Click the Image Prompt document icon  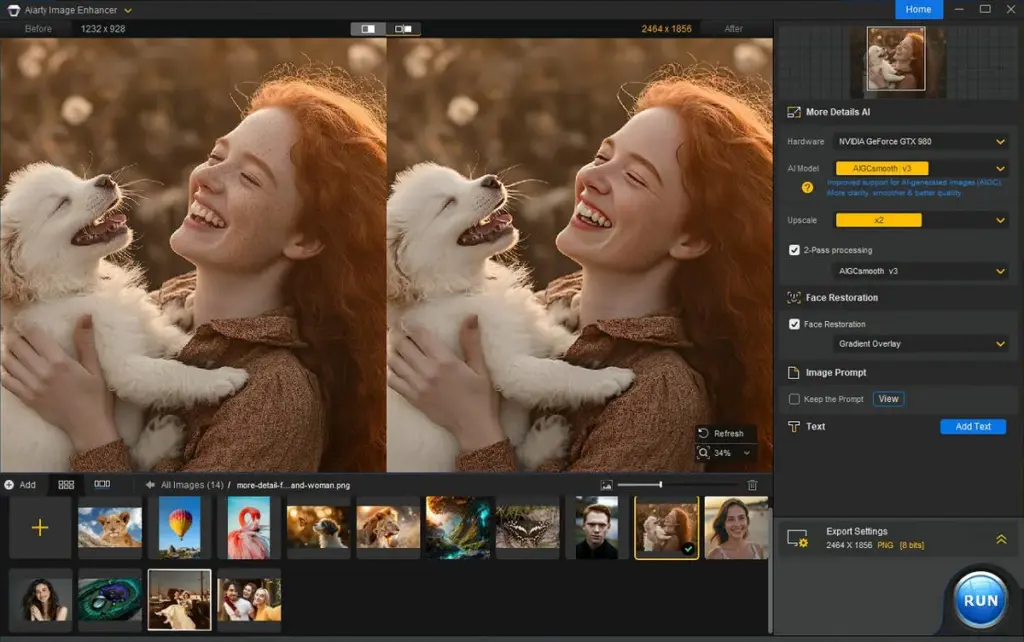(793, 373)
